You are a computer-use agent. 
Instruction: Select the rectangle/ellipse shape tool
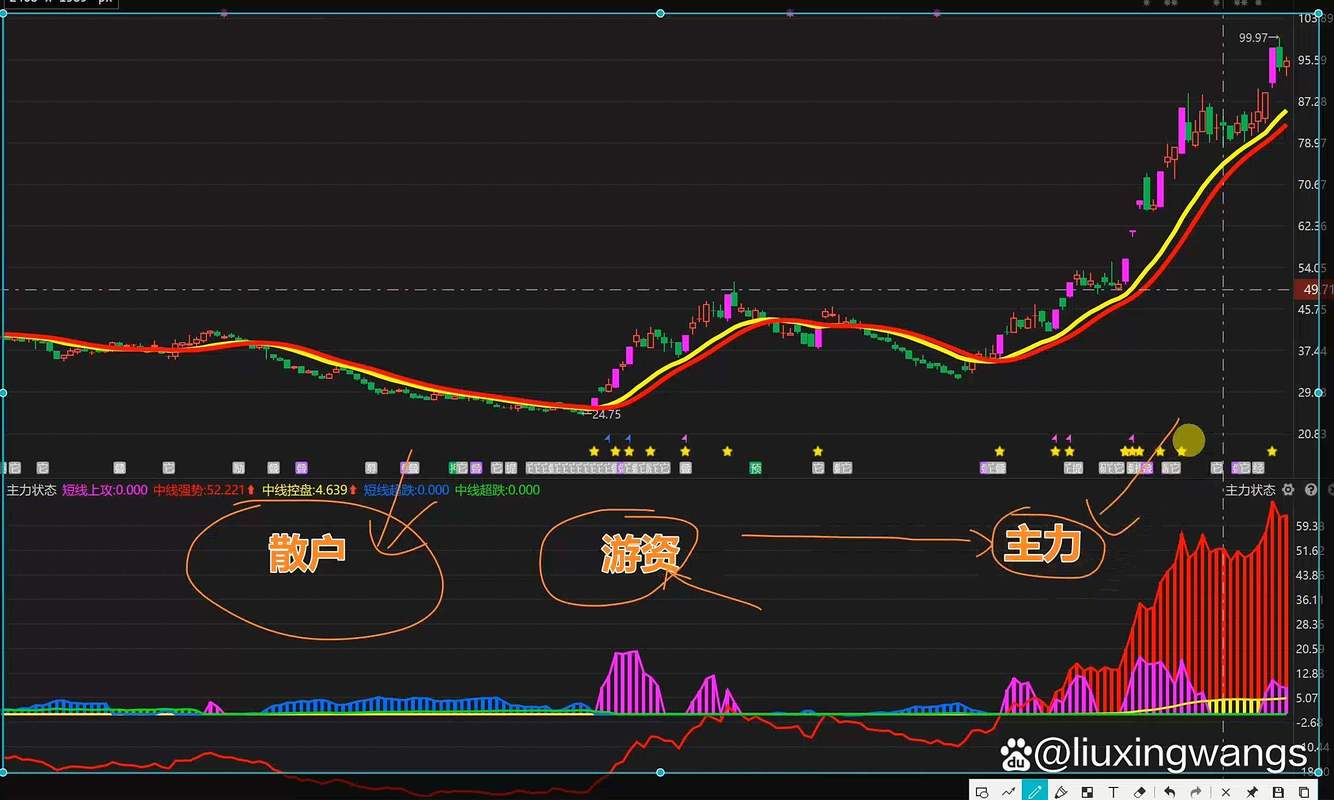pos(982,792)
